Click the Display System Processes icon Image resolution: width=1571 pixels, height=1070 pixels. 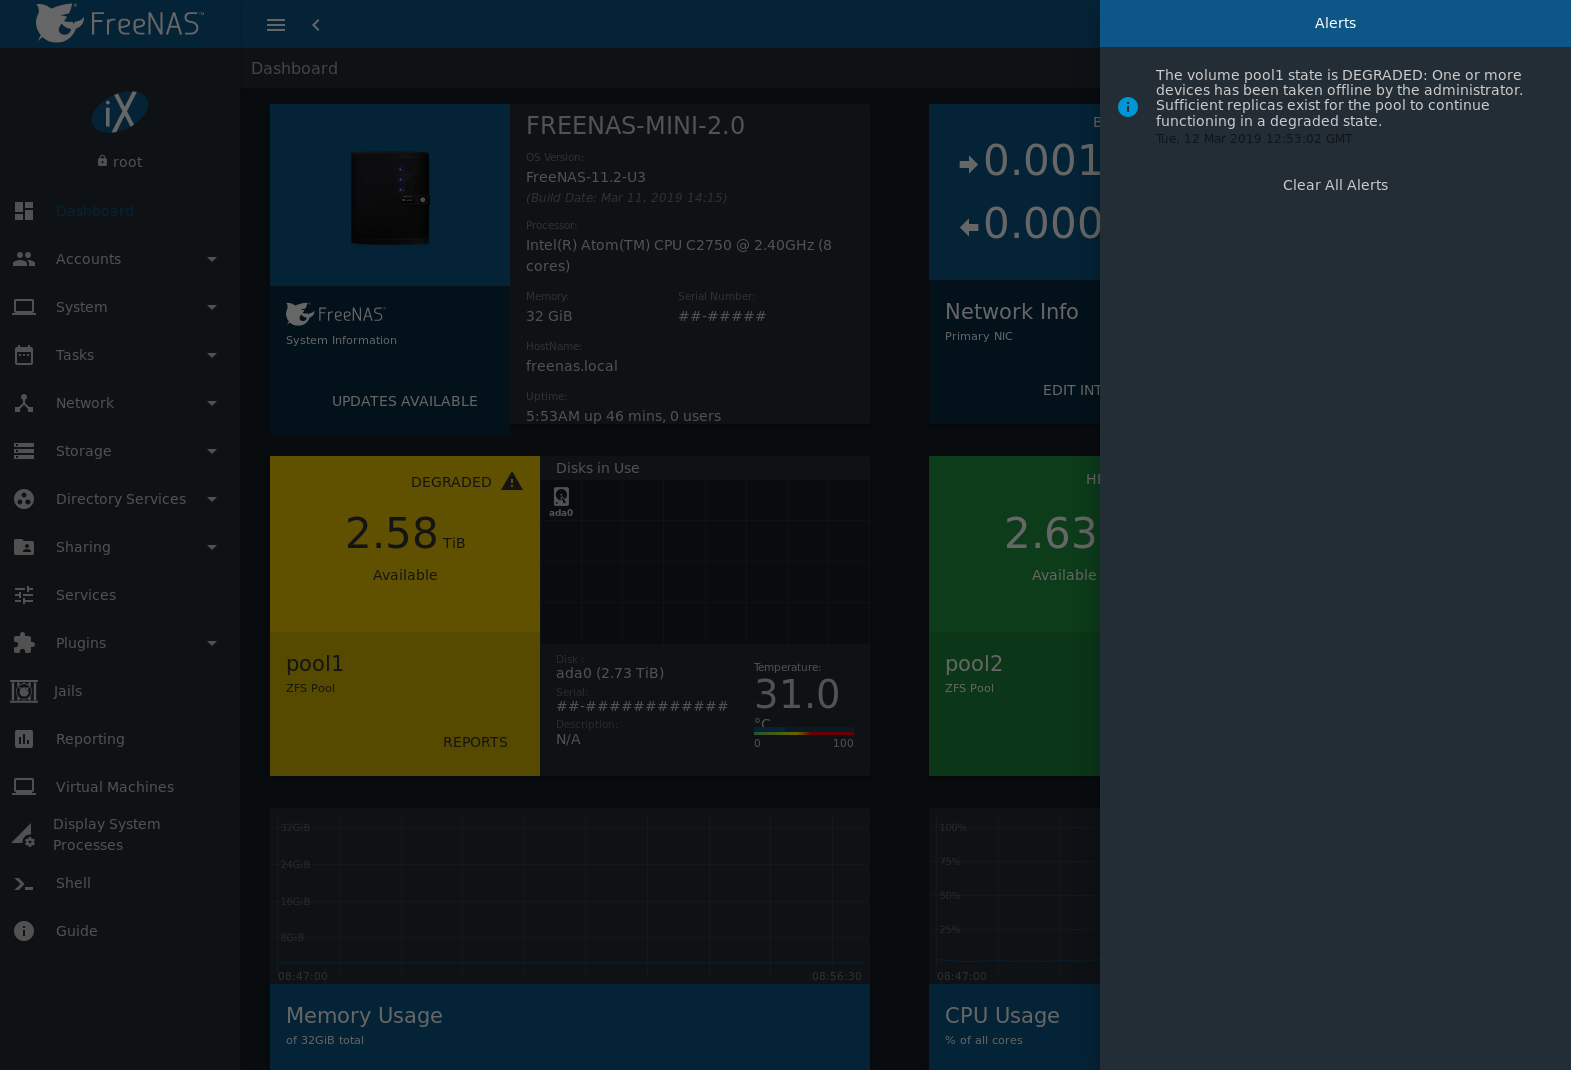24,834
